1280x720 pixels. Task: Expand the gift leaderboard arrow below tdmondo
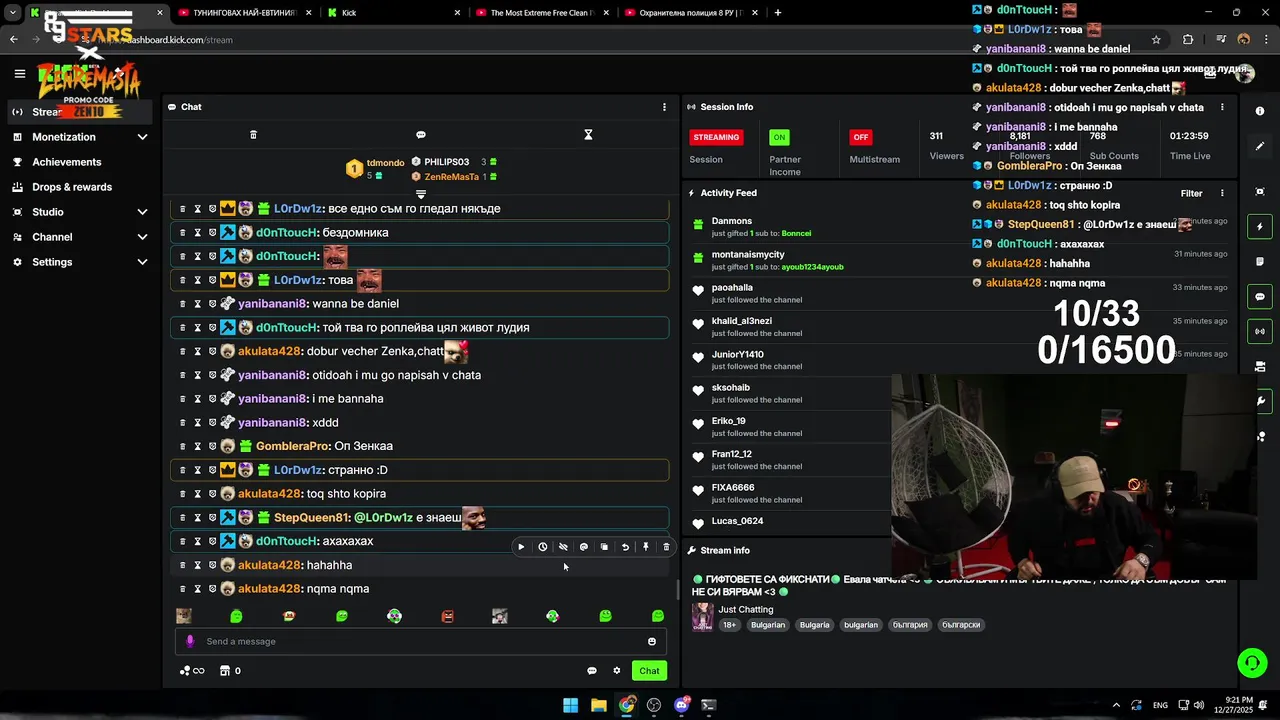click(x=421, y=194)
